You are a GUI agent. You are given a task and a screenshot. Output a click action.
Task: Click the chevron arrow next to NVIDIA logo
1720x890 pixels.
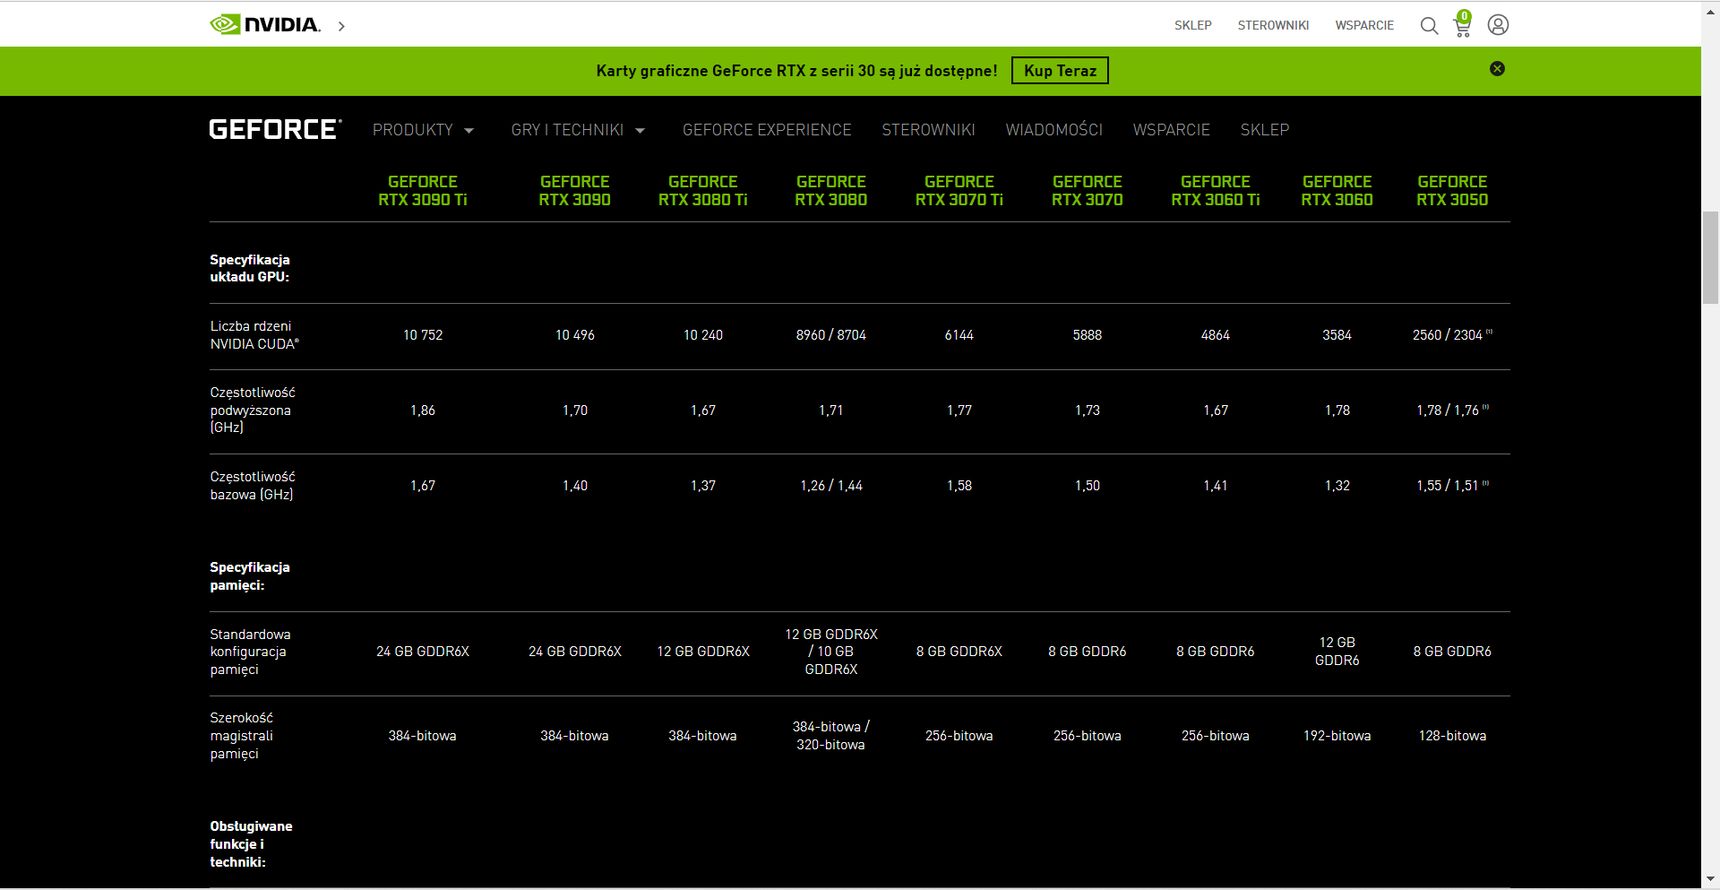click(x=341, y=26)
